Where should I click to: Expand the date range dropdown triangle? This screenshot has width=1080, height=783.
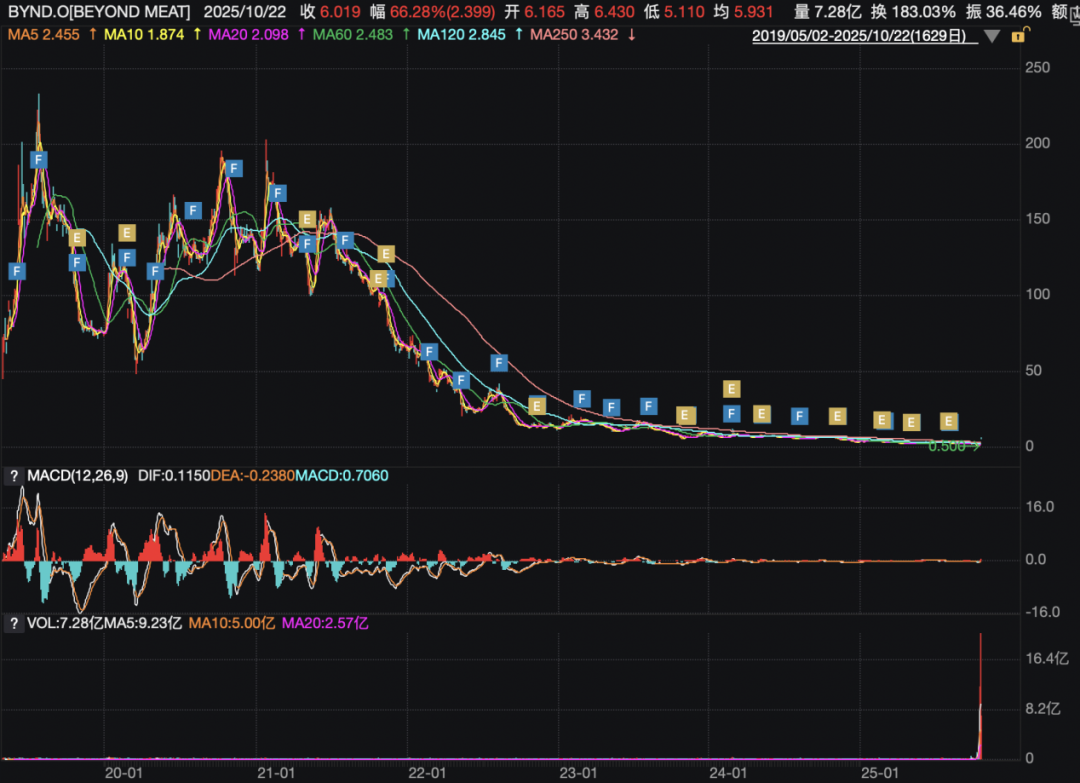991,37
